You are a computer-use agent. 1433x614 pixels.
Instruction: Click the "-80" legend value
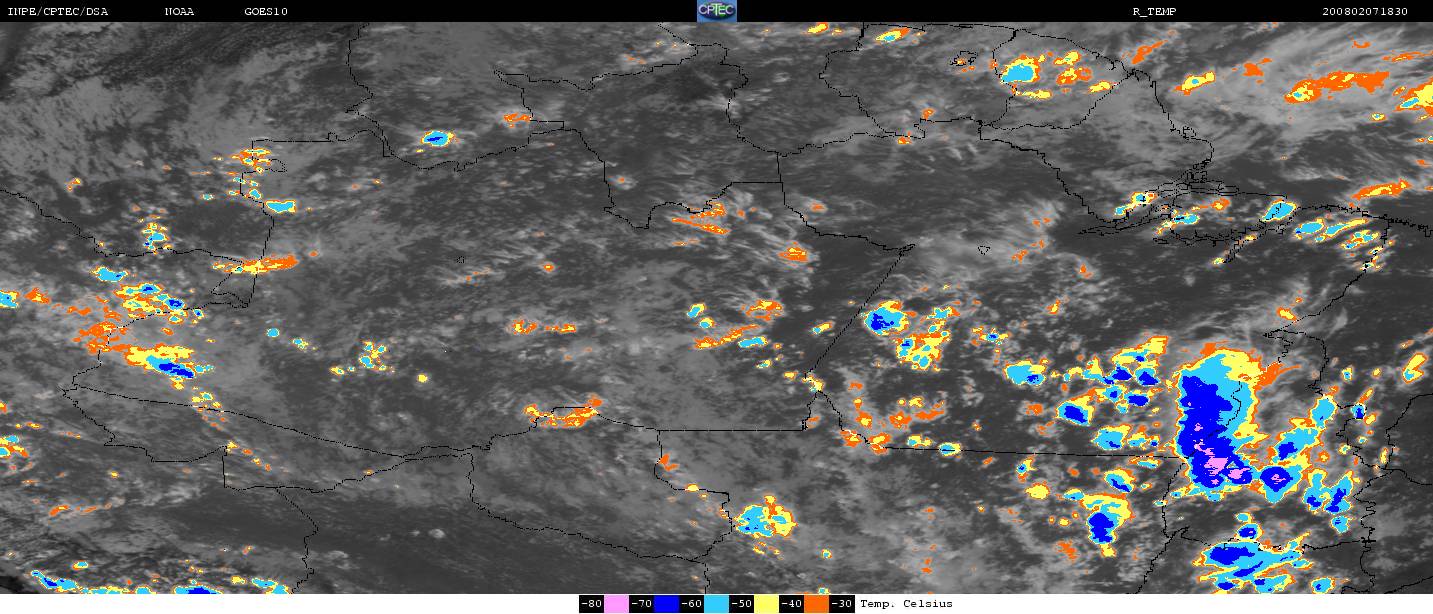pos(591,604)
